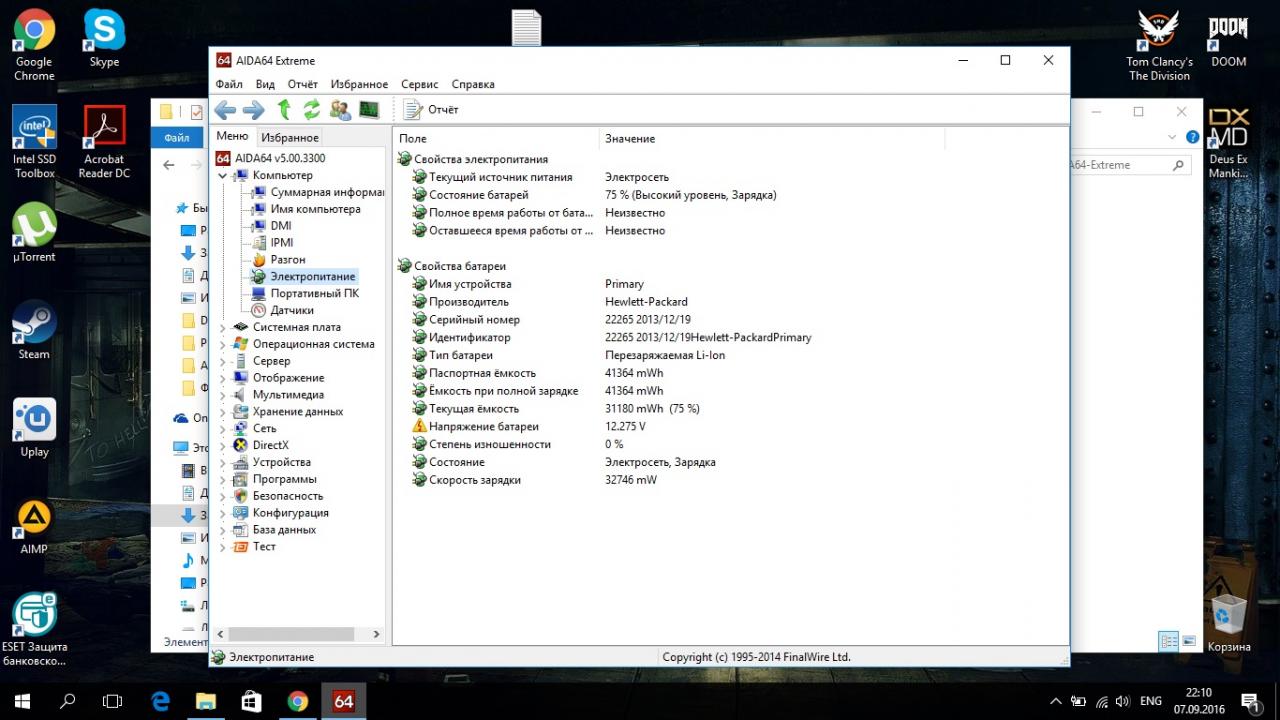Open the Справка menu
This screenshot has width=1280, height=720.
click(473, 85)
